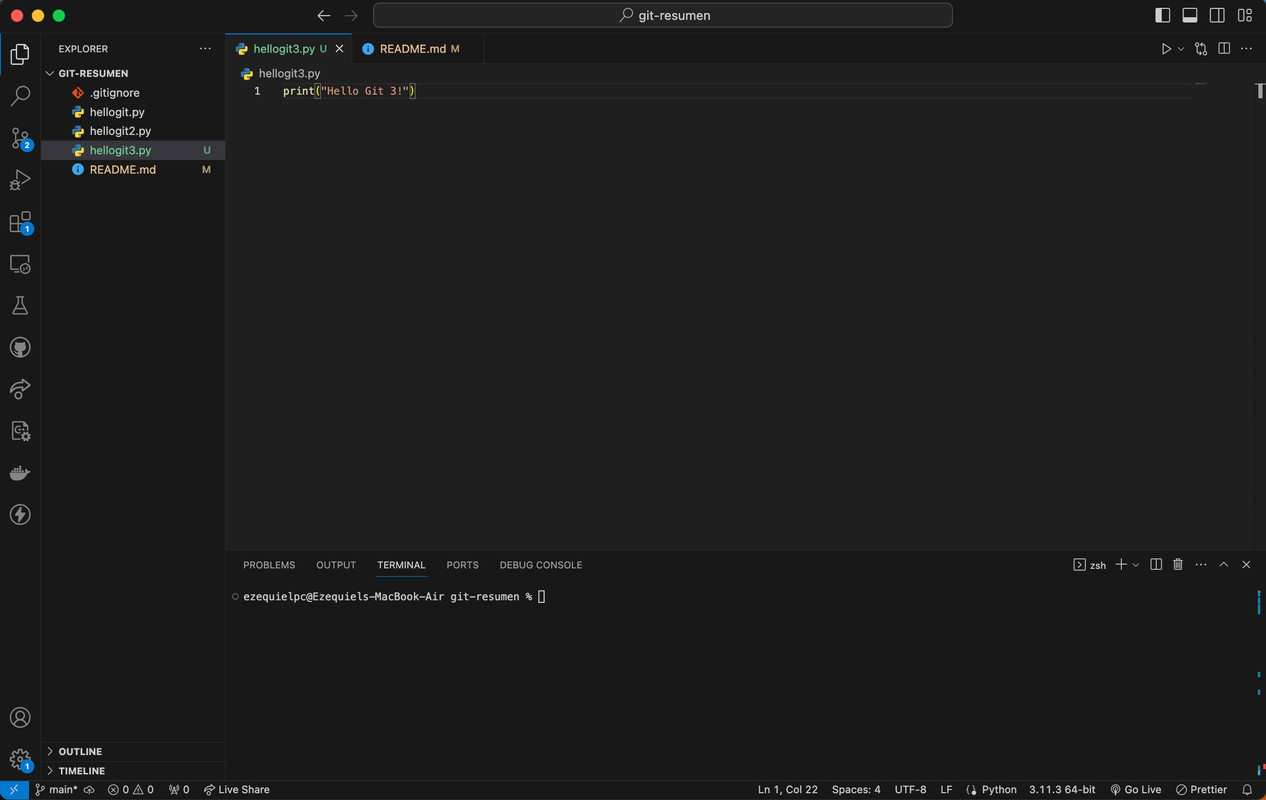1266x800 pixels.
Task: Open the Docker whale icon
Action: coord(20,473)
